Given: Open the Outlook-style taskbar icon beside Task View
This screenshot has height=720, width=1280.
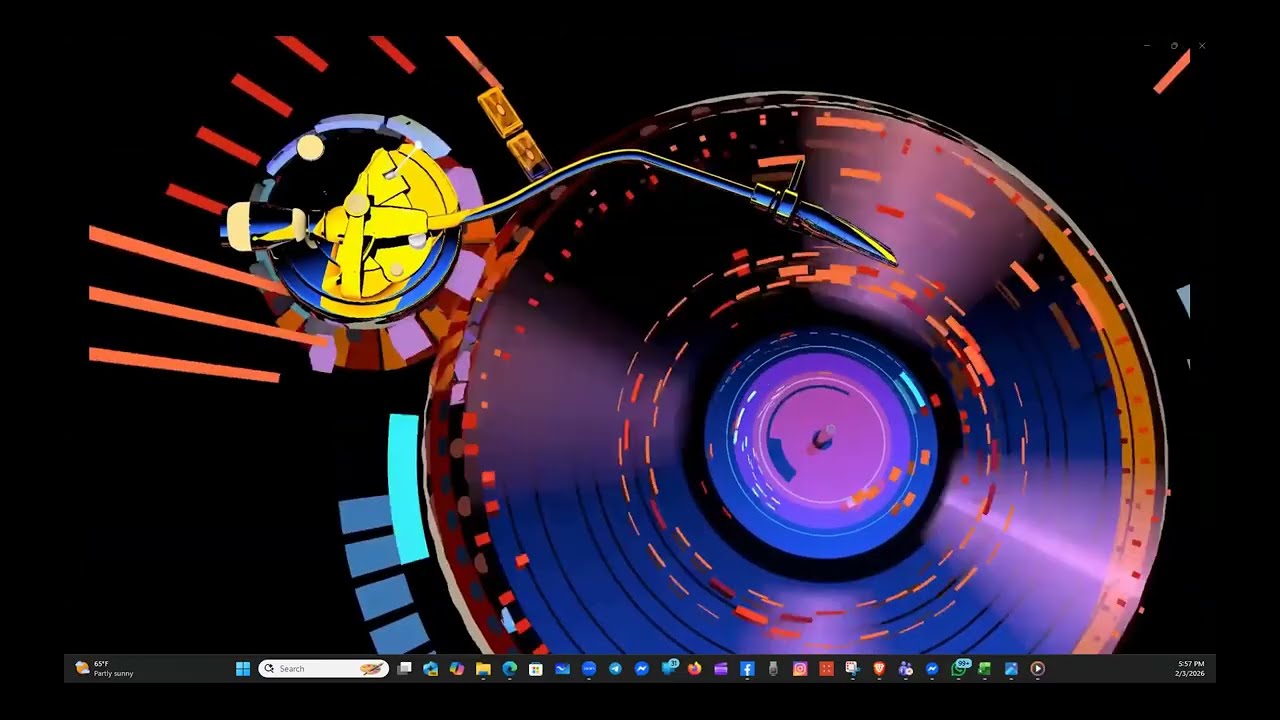Looking at the screenshot, I should point(431,669).
